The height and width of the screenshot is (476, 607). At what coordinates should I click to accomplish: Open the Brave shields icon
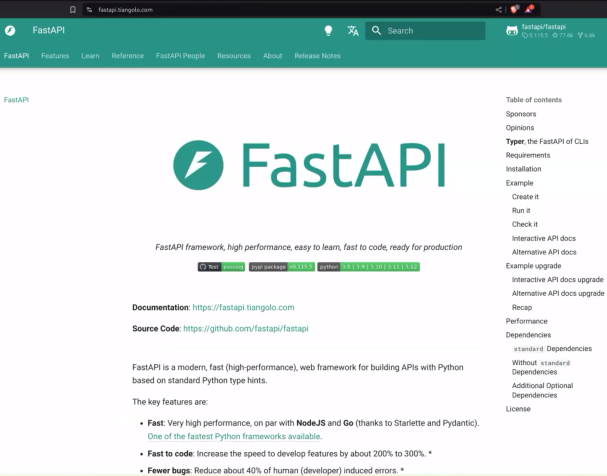514,9
